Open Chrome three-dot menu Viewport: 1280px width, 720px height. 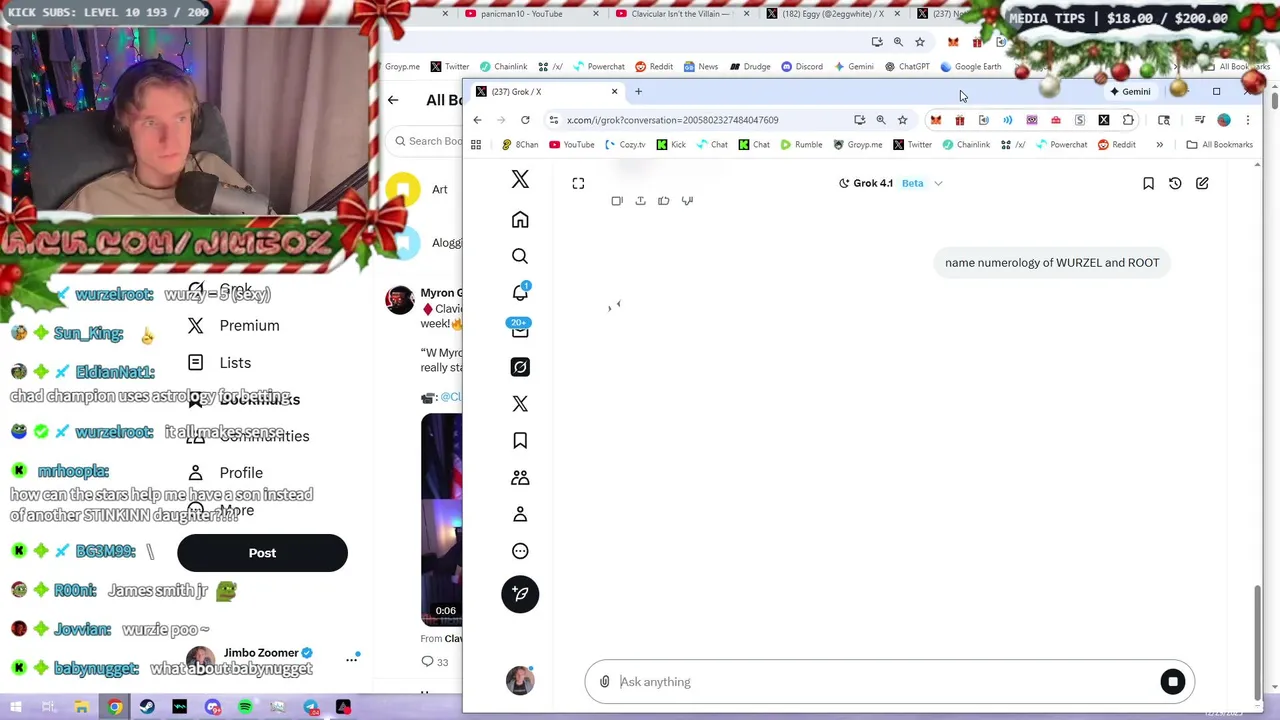click(1247, 120)
